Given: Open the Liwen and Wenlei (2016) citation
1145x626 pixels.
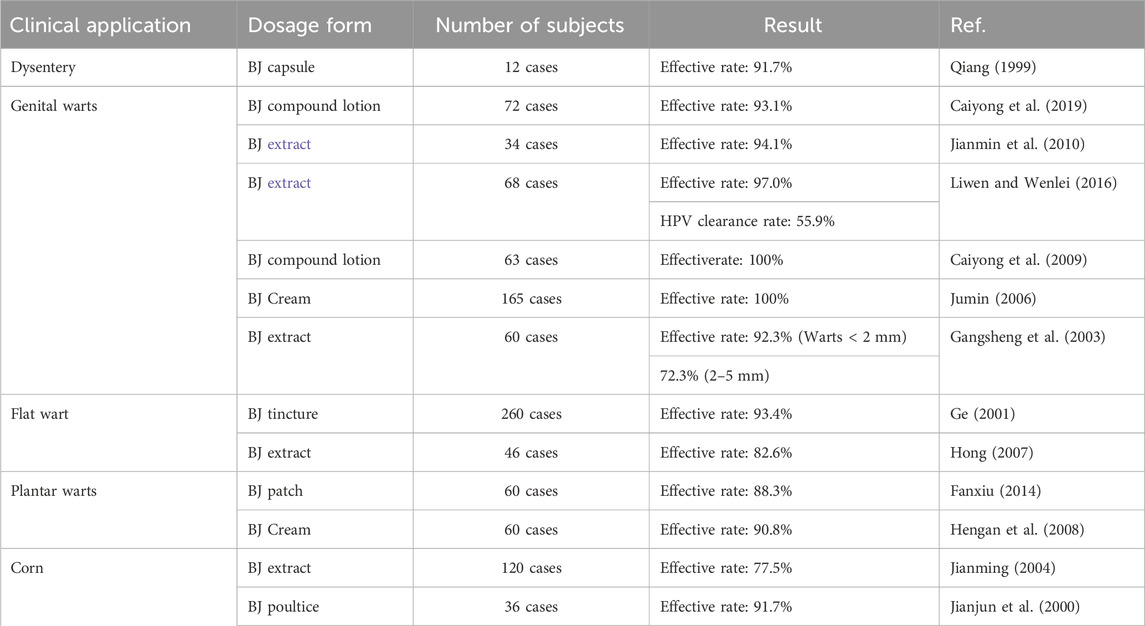Looking at the screenshot, I should (1033, 183).
